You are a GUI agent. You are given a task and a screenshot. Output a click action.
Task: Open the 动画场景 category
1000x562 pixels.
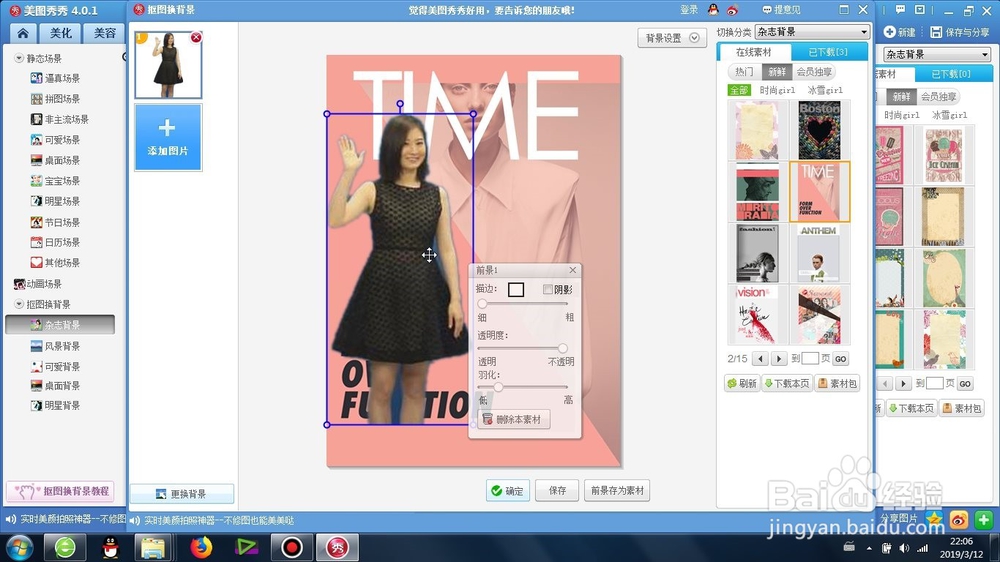click(38, 284)
